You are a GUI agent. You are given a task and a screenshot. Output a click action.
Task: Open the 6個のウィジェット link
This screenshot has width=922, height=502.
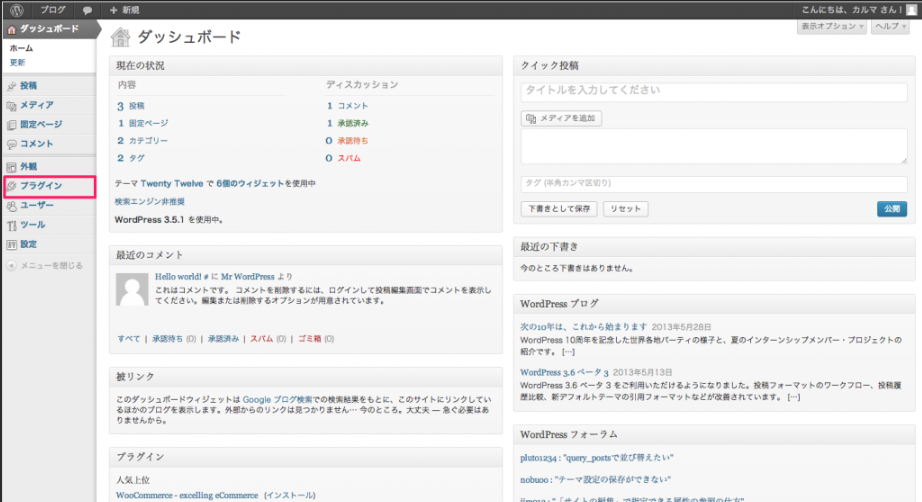(x=250, y=183)
